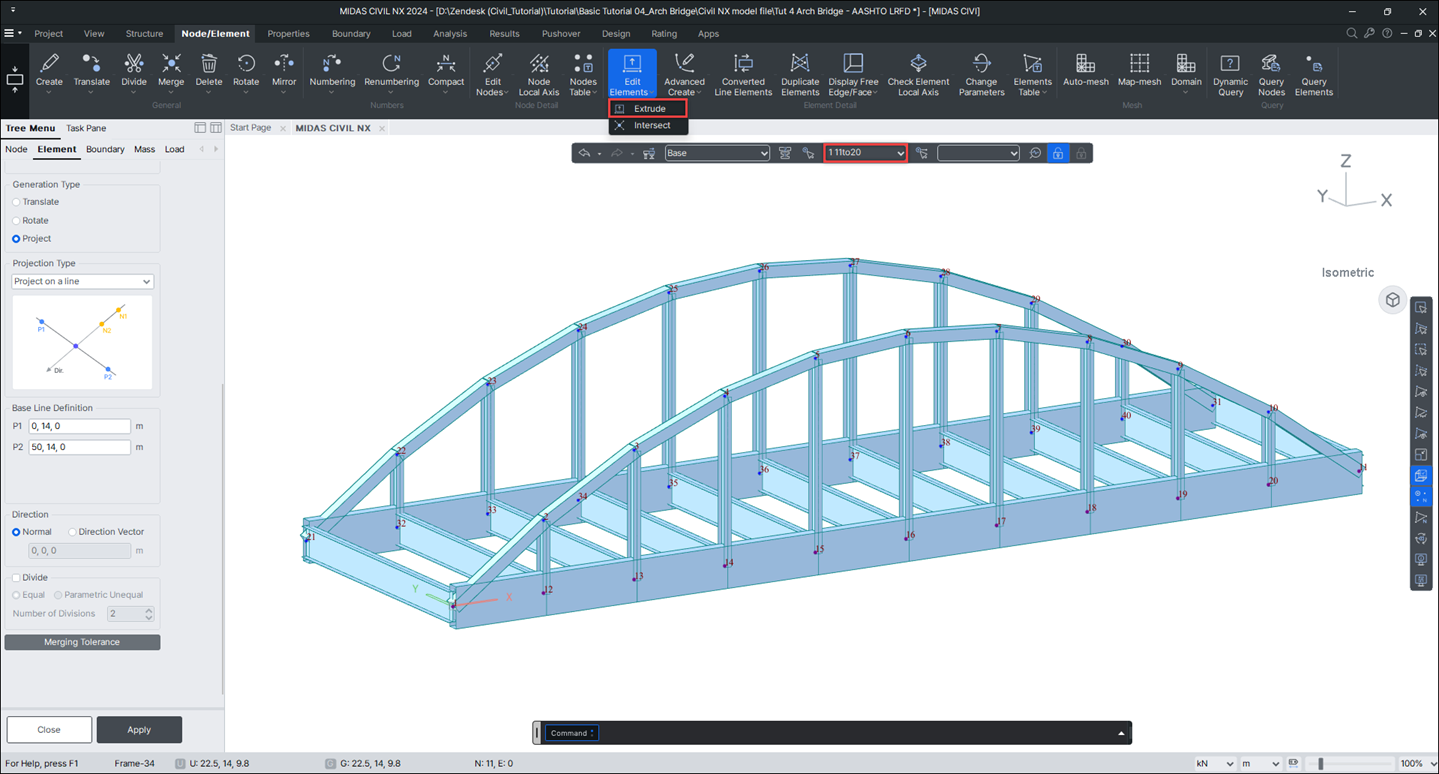Image resolution: width=1439 pixels, height=774 pixels.
Task: Open Display Free Edge/Face tool
Action: point(853,74)
